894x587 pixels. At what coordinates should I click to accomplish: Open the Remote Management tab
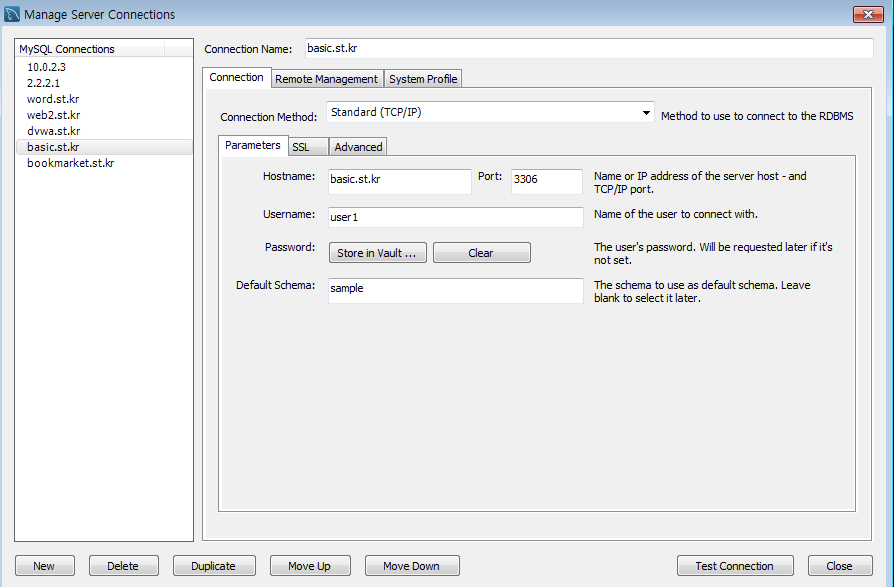coord(326,79)
